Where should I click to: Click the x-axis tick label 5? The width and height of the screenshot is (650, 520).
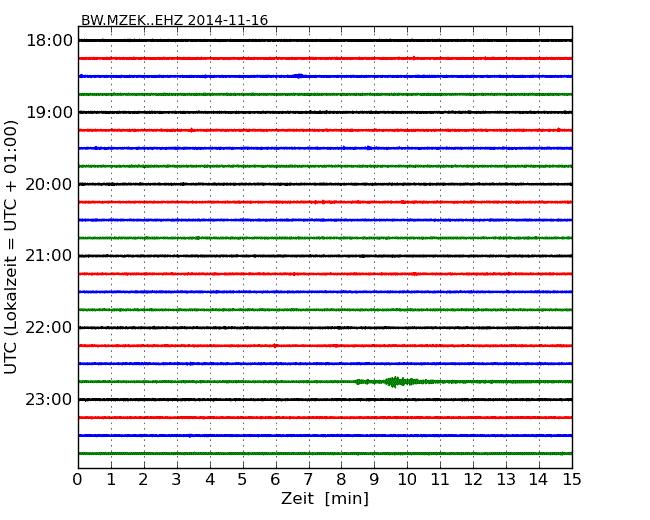click(243, 479)
